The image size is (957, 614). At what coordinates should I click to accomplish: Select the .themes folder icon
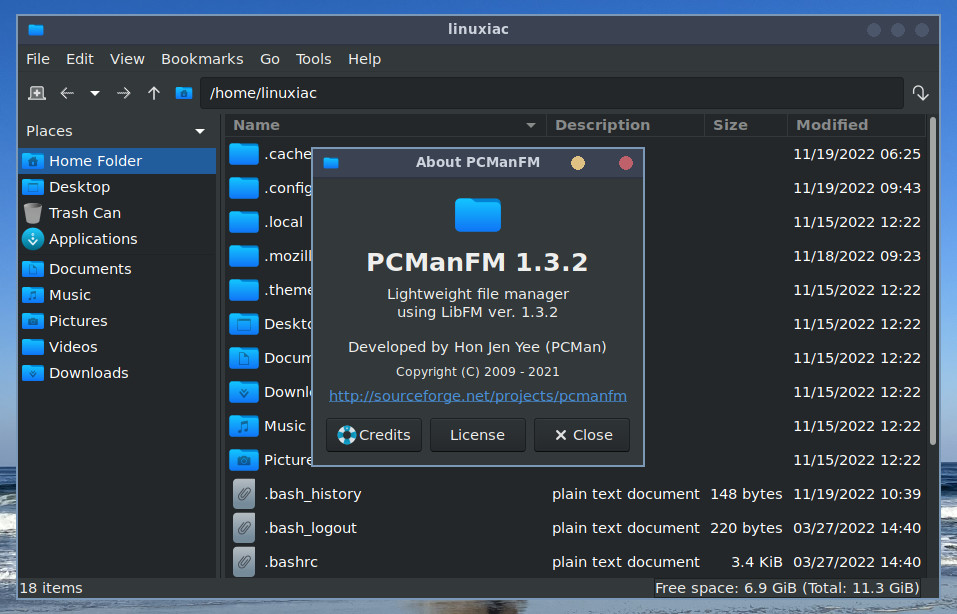tap(244, 290)
